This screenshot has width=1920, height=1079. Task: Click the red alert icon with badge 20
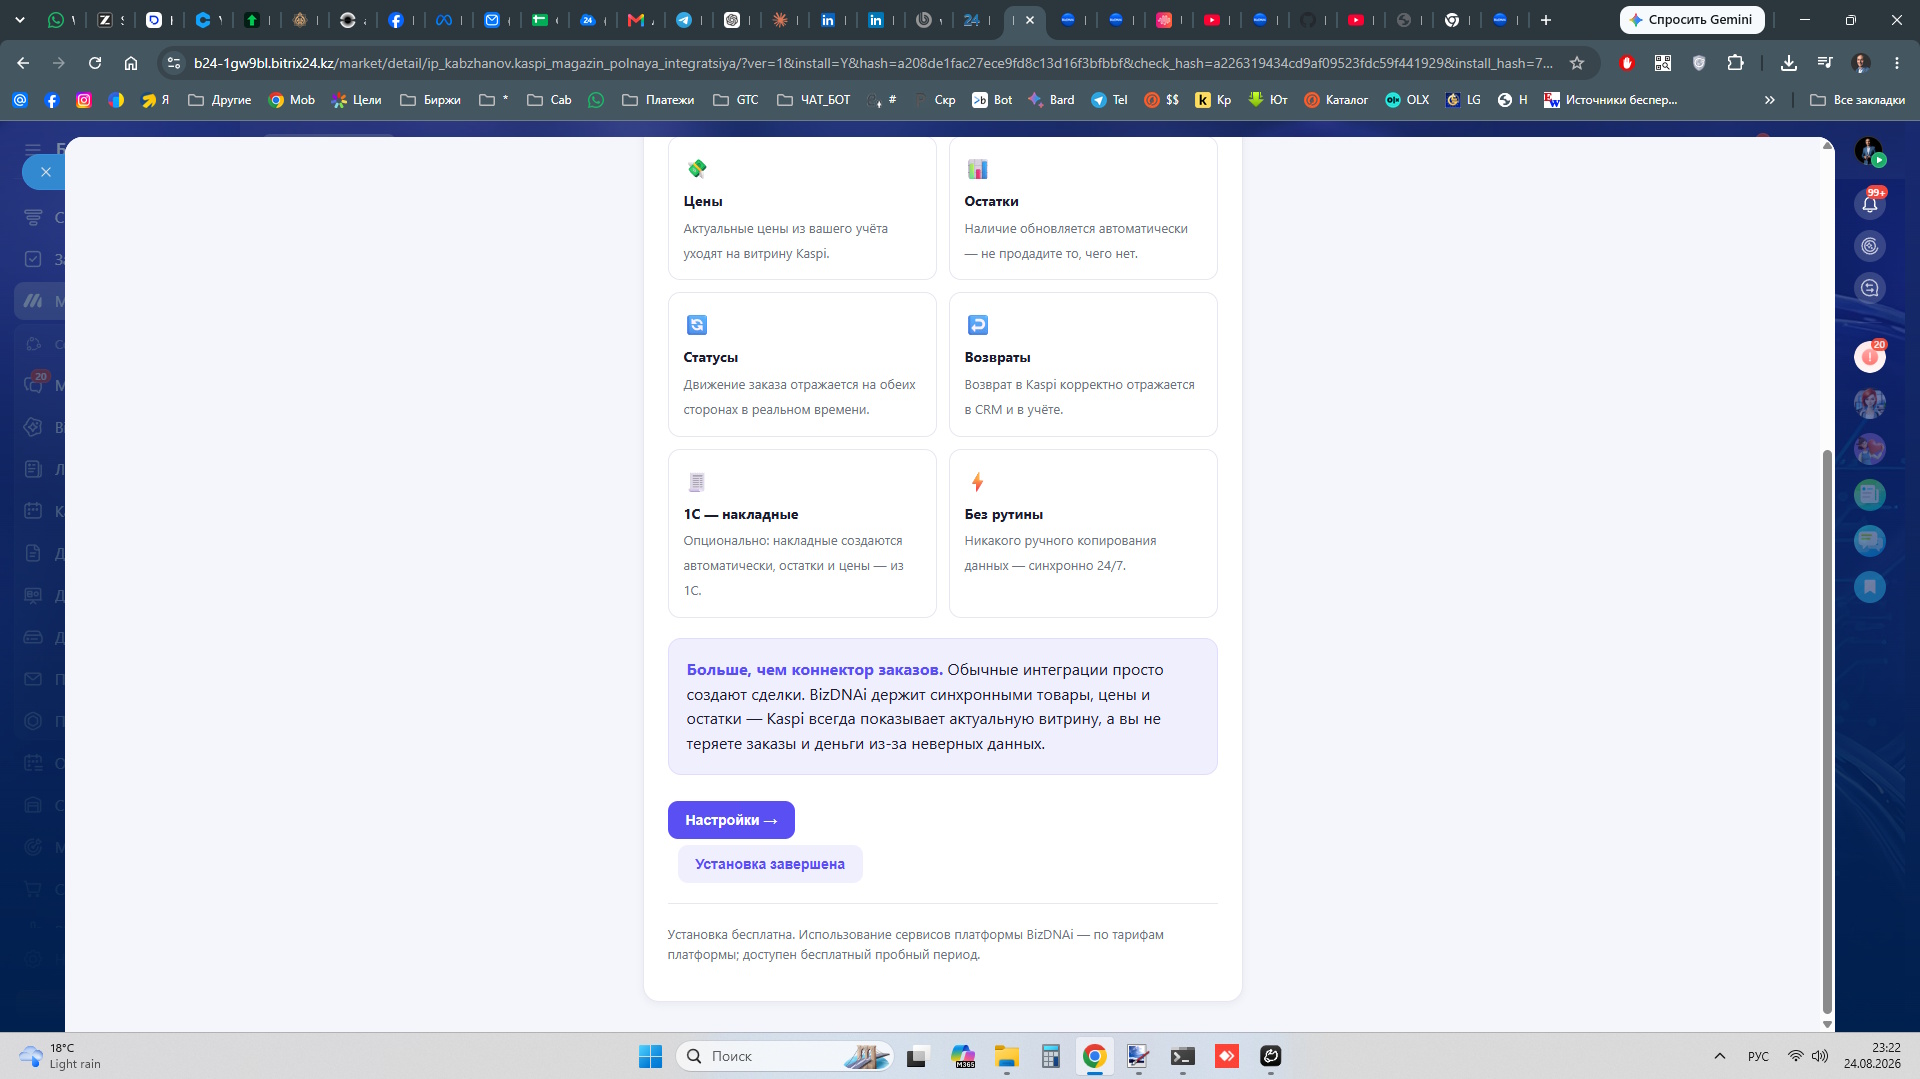coord(1869,356)
